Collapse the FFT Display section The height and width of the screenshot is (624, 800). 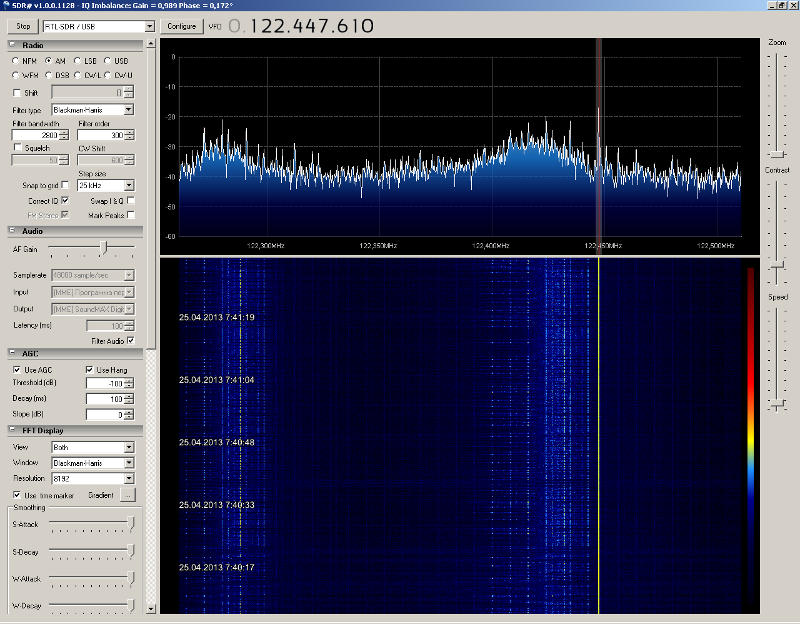(12, 431)
